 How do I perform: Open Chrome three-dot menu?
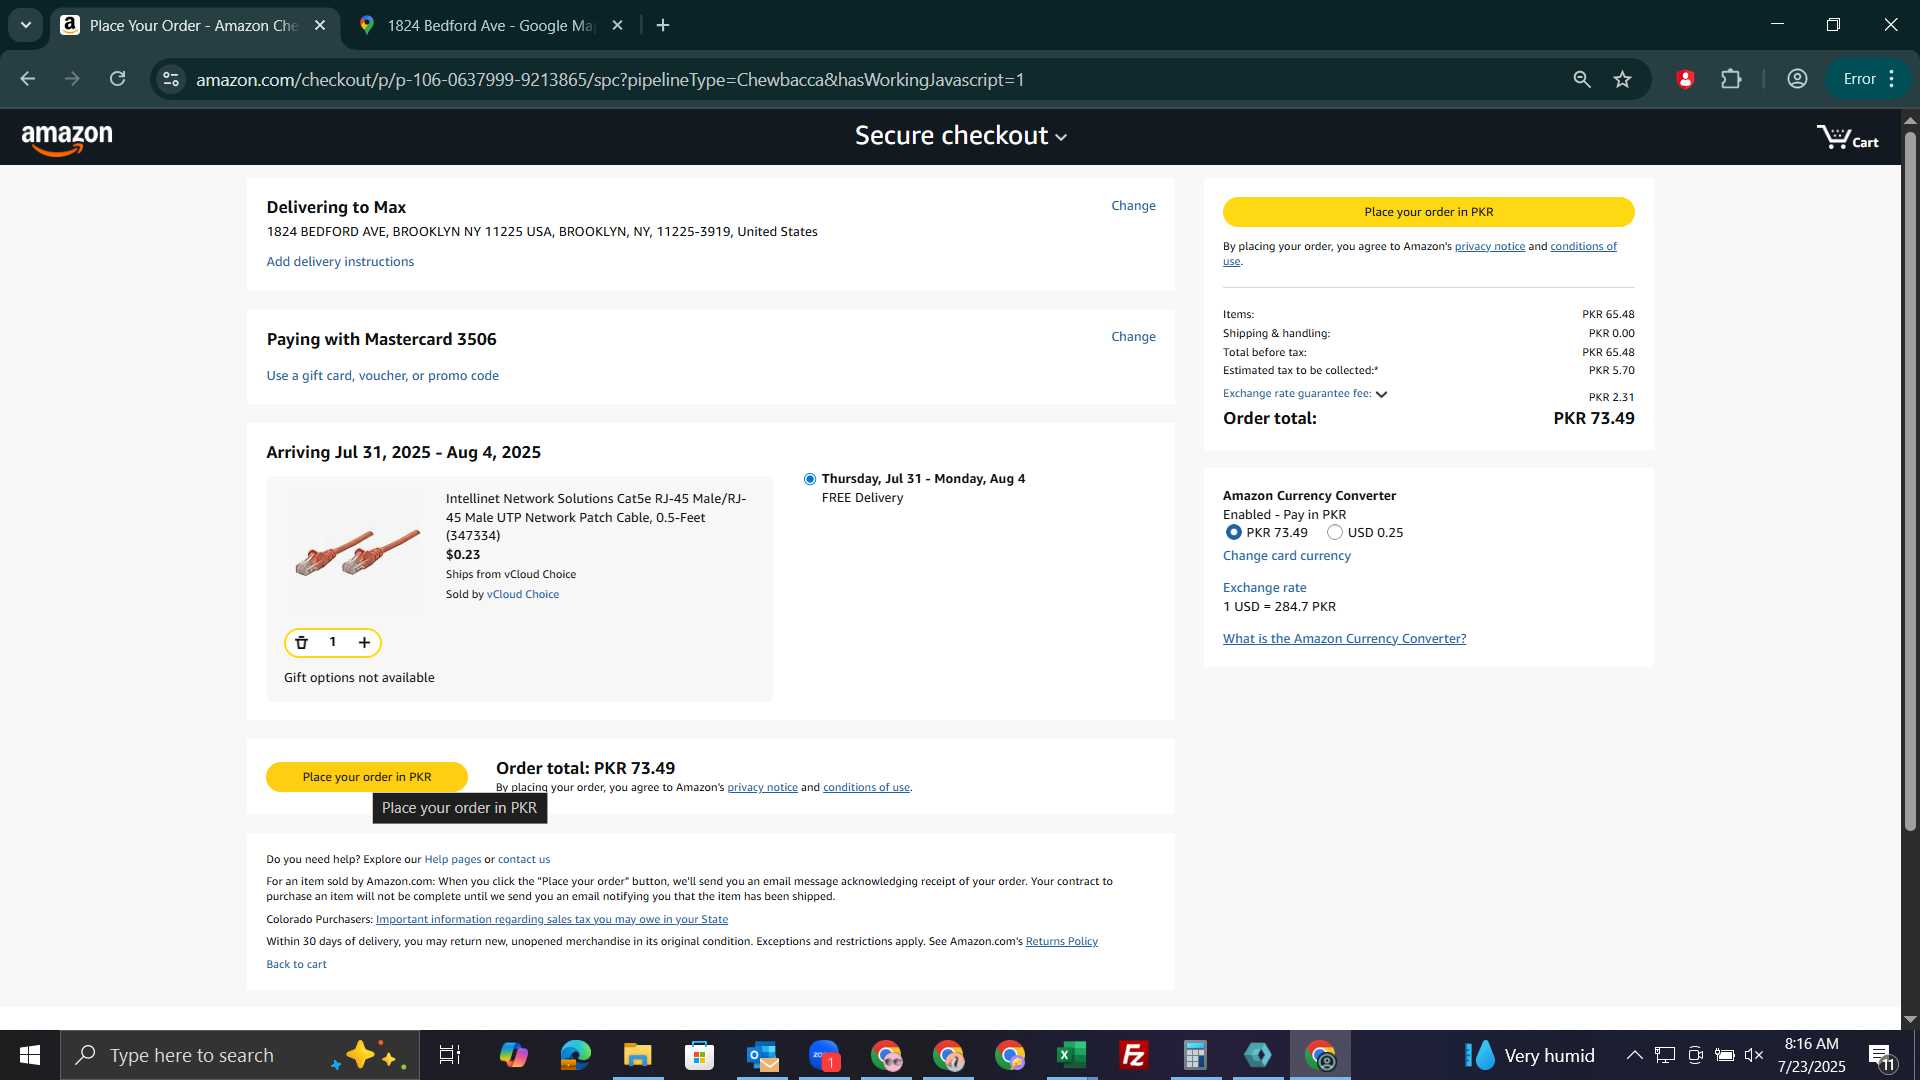pos(1892,79)
